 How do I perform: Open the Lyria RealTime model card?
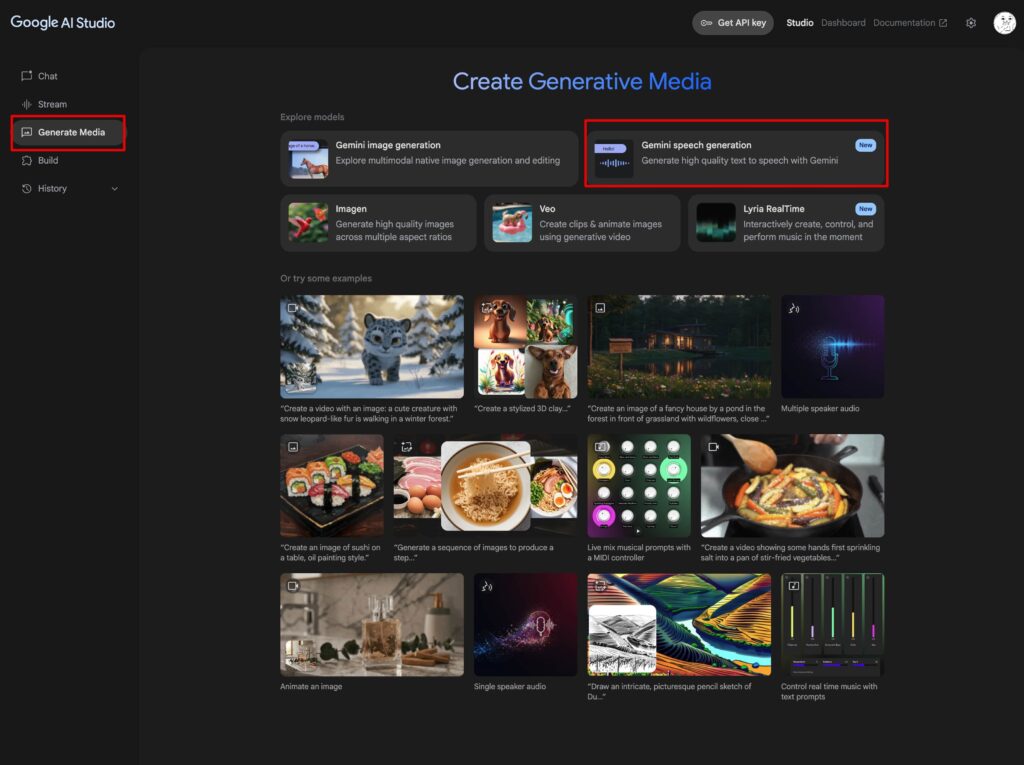tap(786, 223)
